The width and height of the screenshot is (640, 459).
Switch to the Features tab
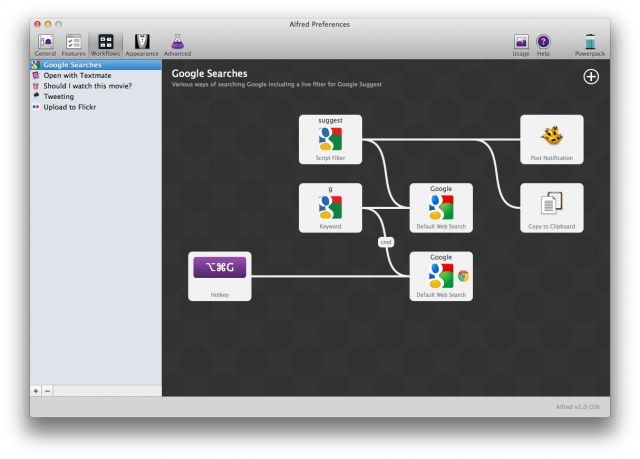pyautogui.click(x=73, y=43)
